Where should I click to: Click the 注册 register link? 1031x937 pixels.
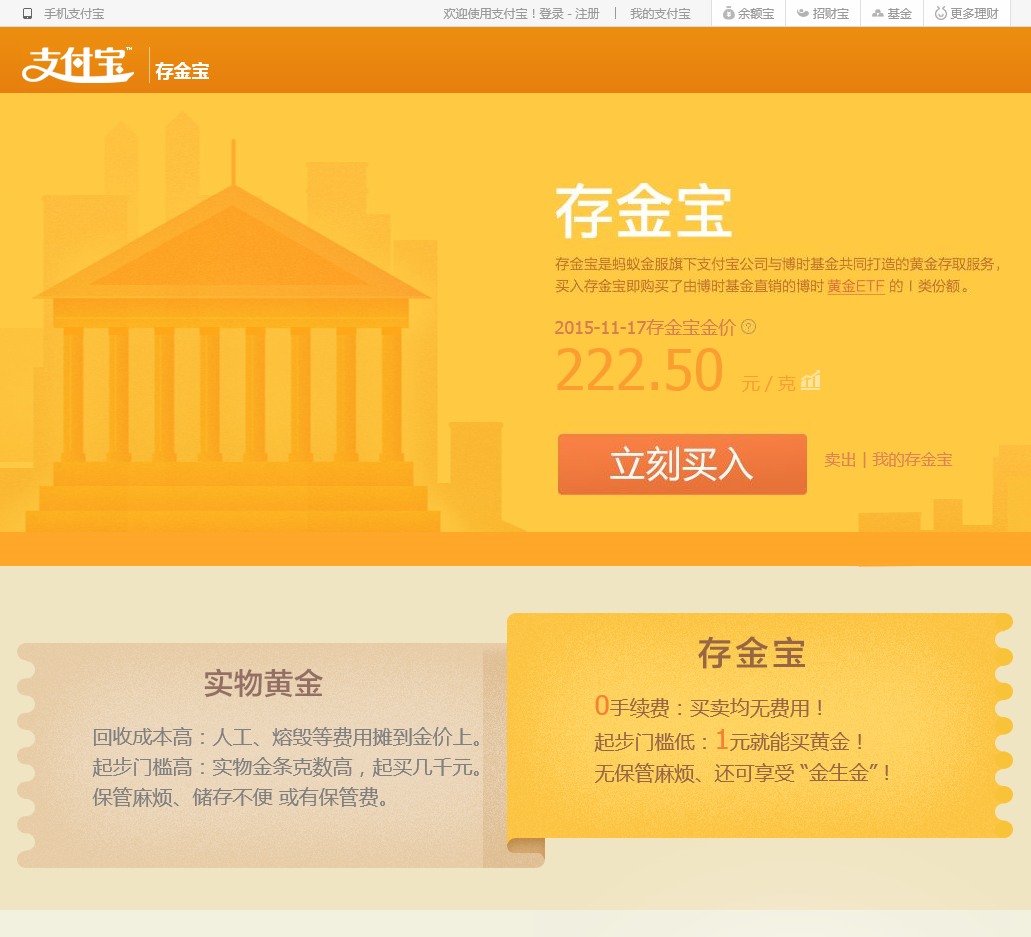(x=587, y=14)
